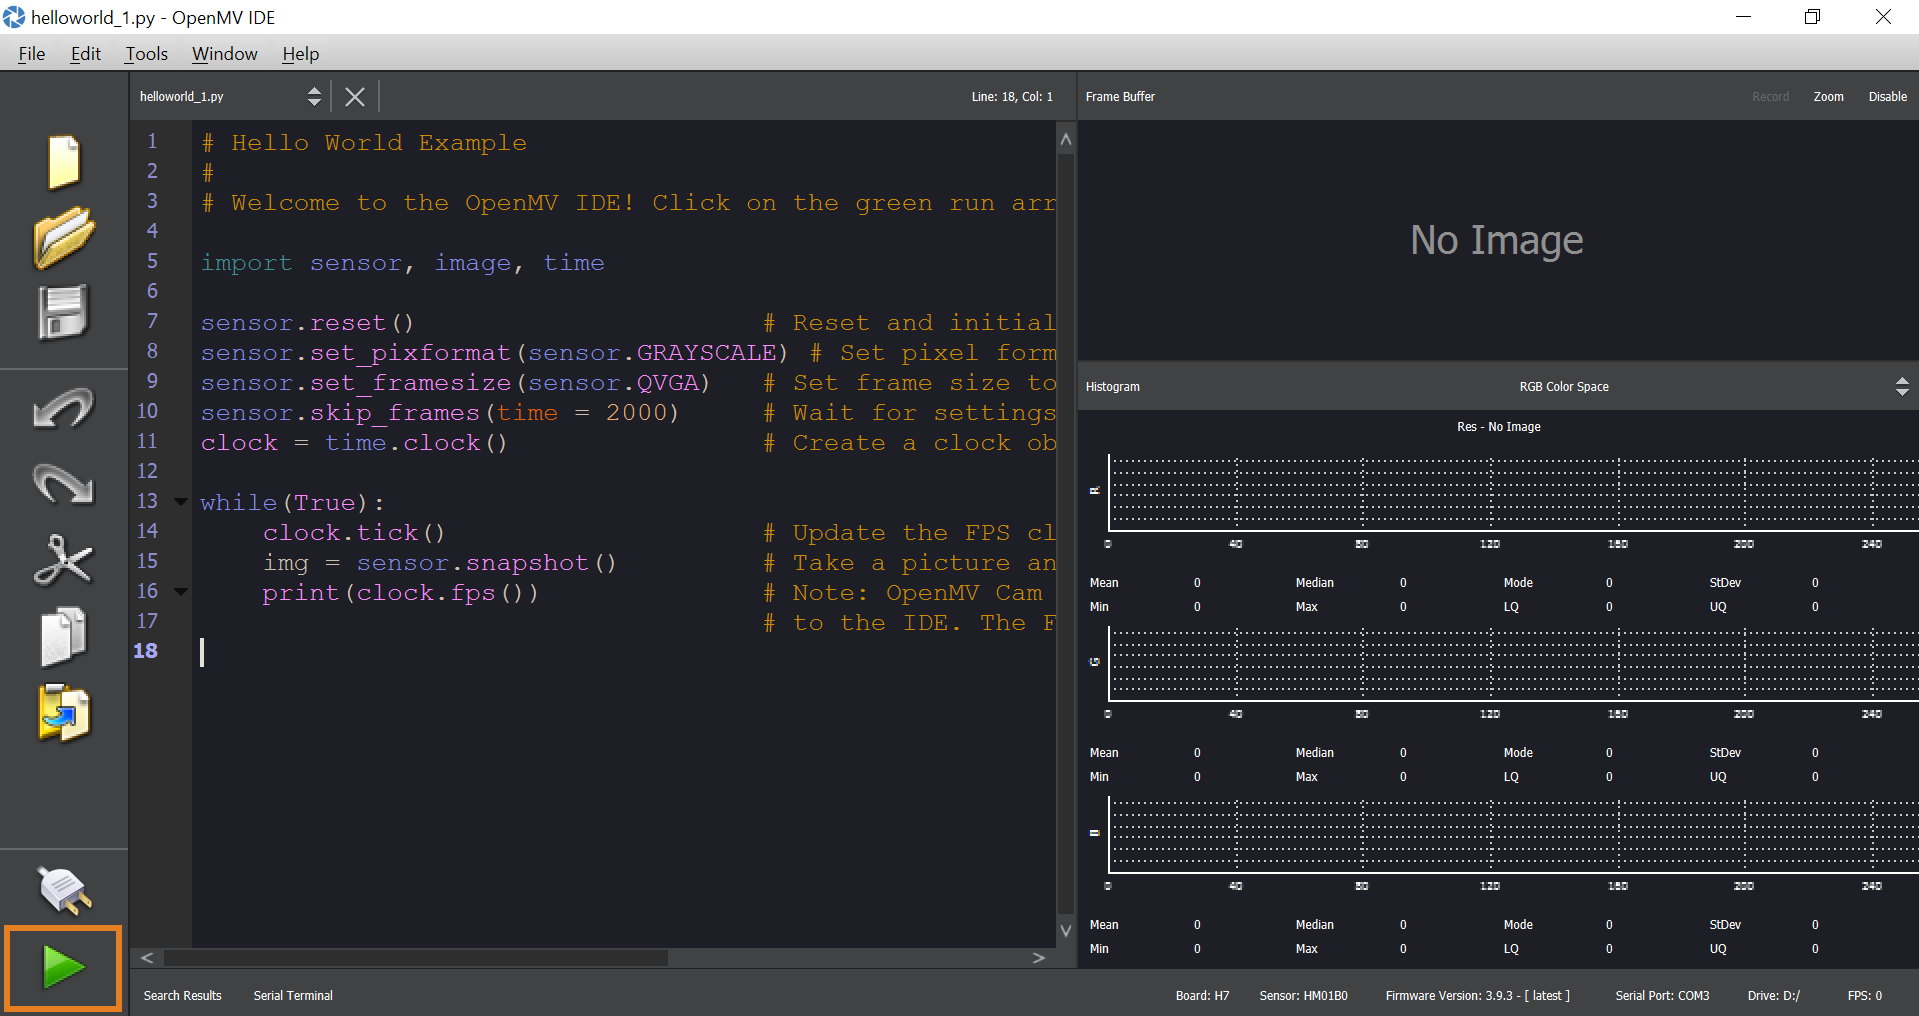The height and width of the screenshot is (1016, 1919).
Task: Redo the edit with the redo arrow
Action: [63, 483]
